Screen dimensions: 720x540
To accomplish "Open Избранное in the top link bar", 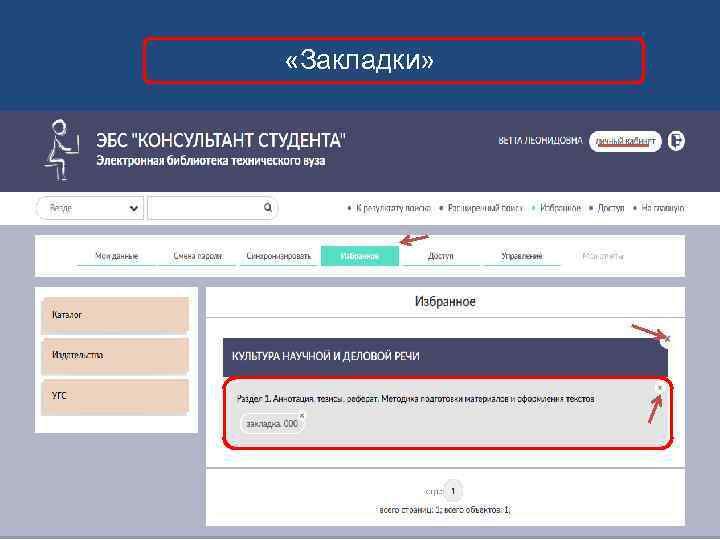I will point(560,208).
